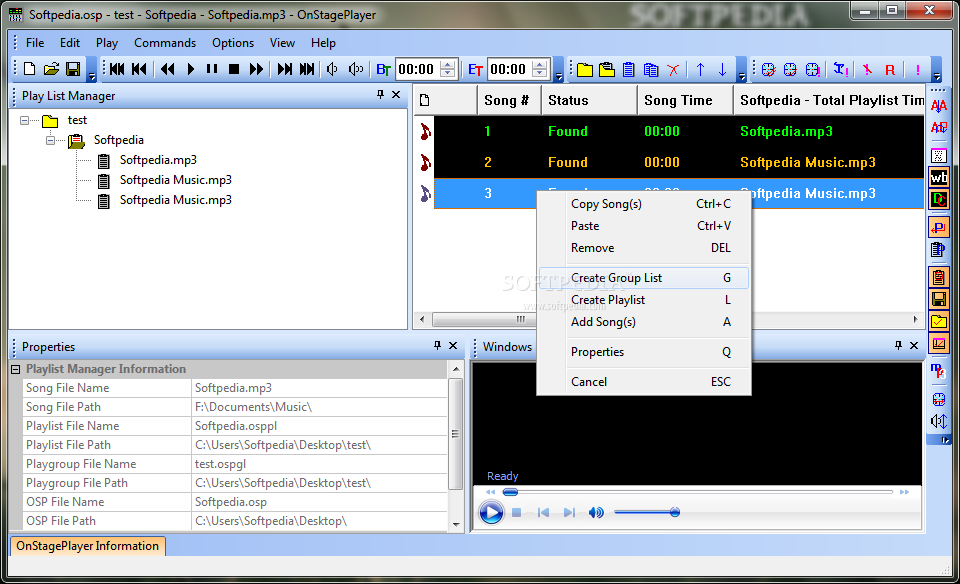Image resolution: width=960 pixels, height=584 pixels.
Task: Open the File menu
Action: 35,43
